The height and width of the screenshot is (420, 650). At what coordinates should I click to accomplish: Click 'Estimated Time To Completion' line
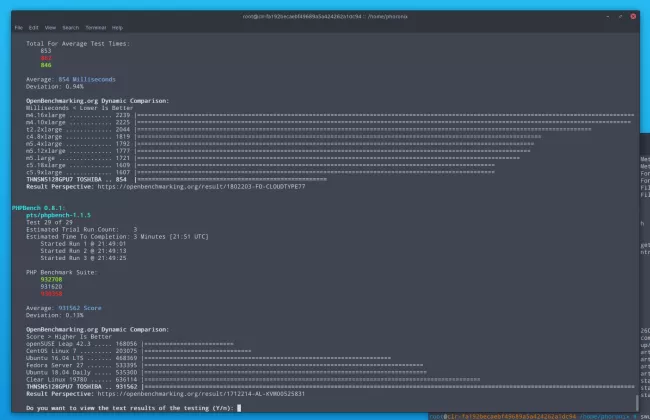(x=117, y=237)
